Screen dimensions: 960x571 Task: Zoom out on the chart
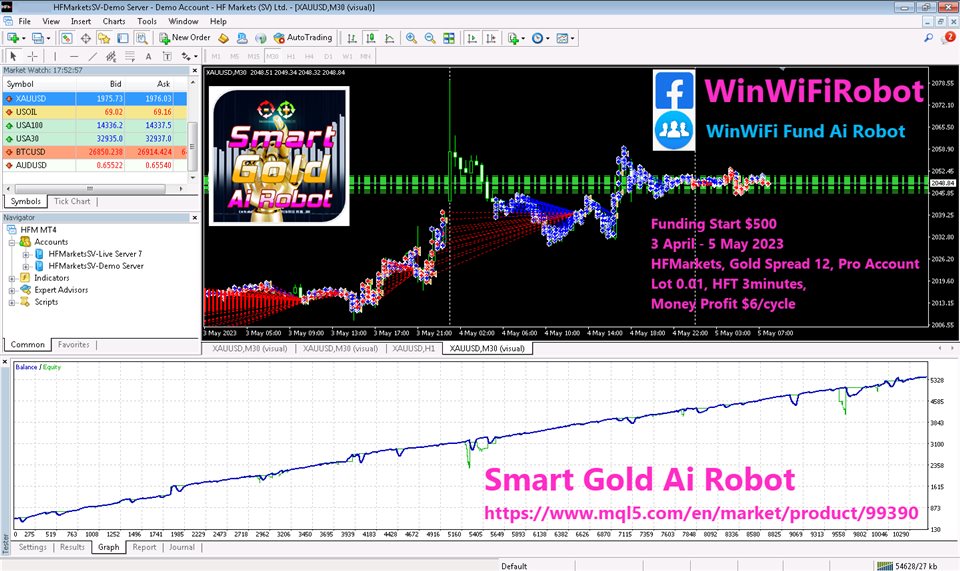tap(430, 38)
